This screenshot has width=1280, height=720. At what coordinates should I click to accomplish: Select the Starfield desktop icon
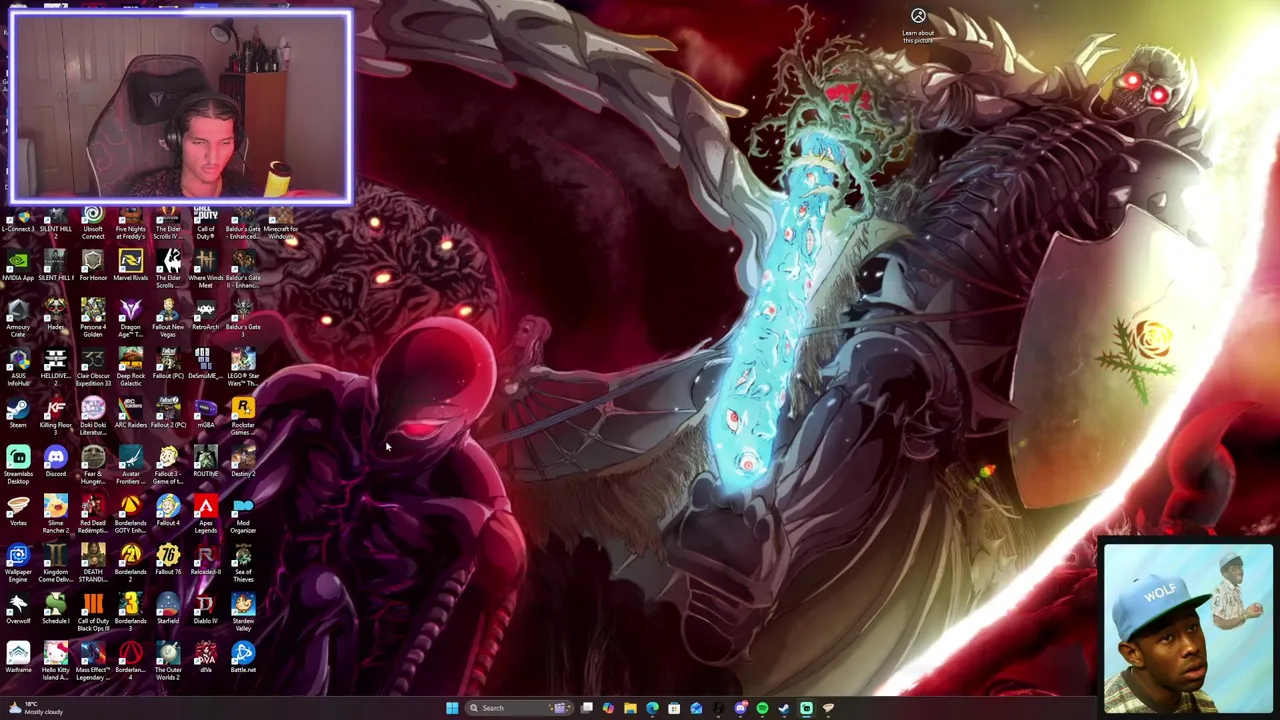[x=168, y=610]
